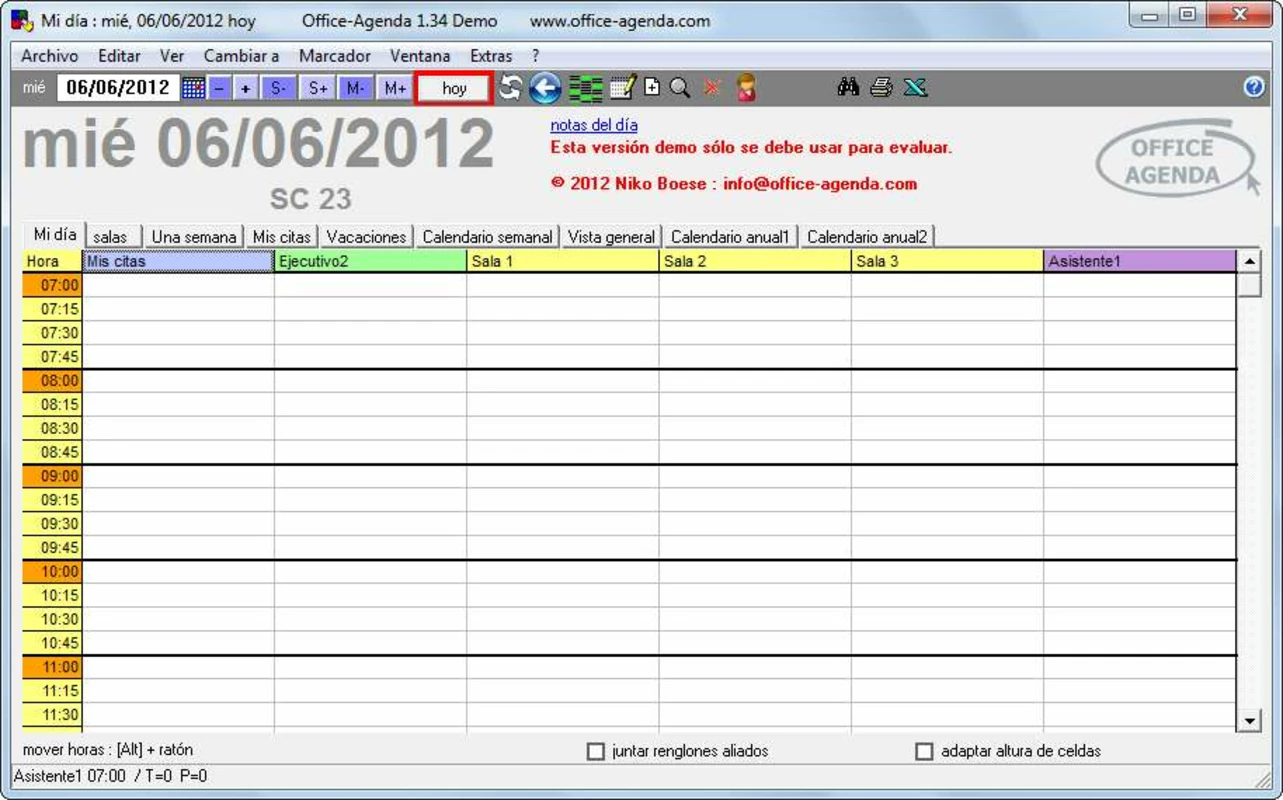Screen dimensions: 1283x800
Task: Click the red X delete icon
Action: [x=712, y=88]
